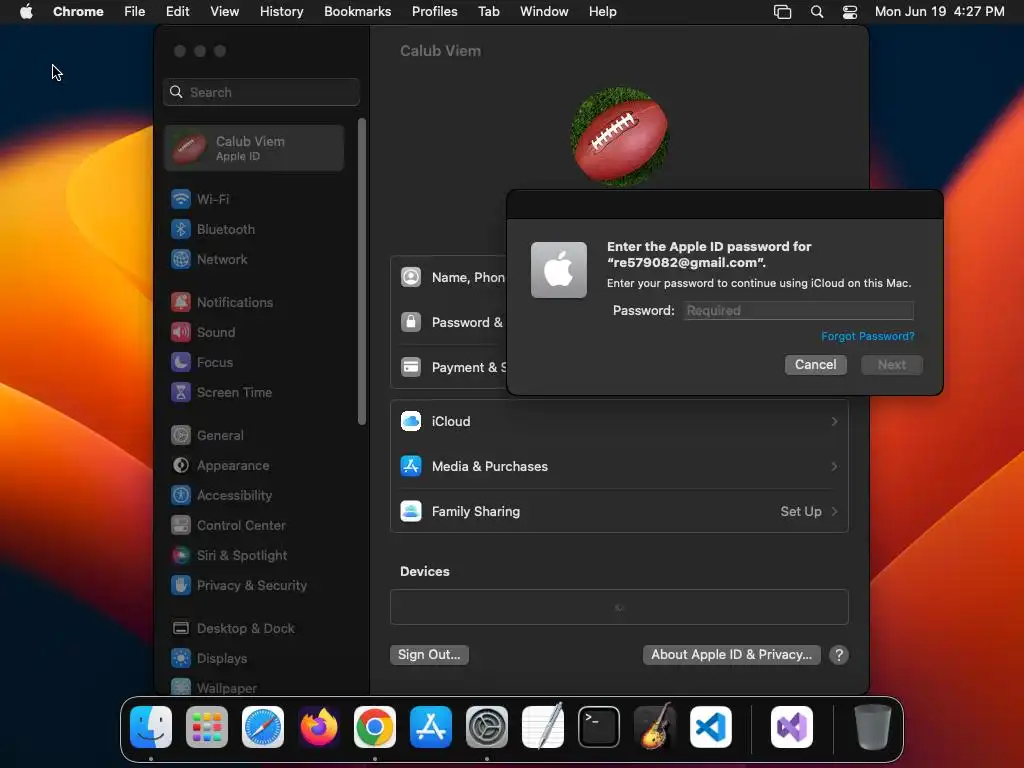Image resolution: width=1024 pixels, height=768 pixels.
Task: Open Screen Time settings in sidebar
Action: click(x=221, y=392)
